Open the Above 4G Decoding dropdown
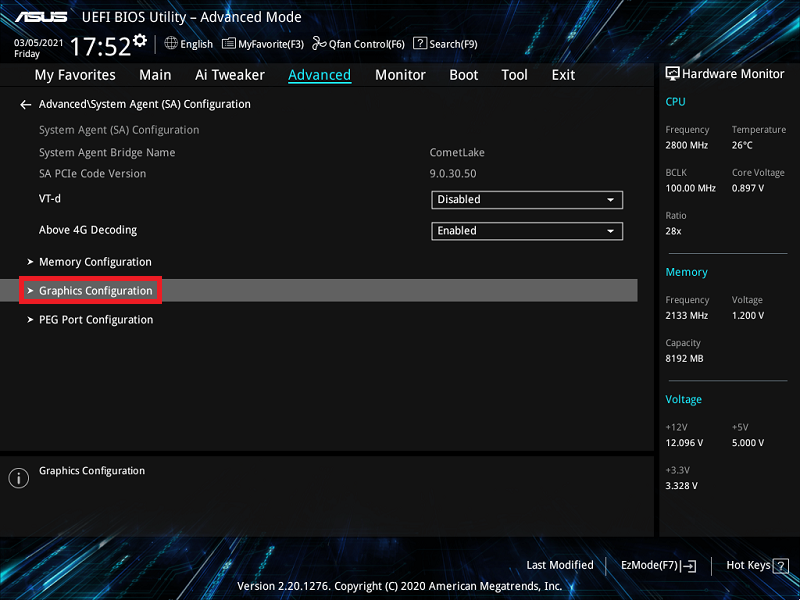This screenshot has height=600, width=800. pos(527,231)
